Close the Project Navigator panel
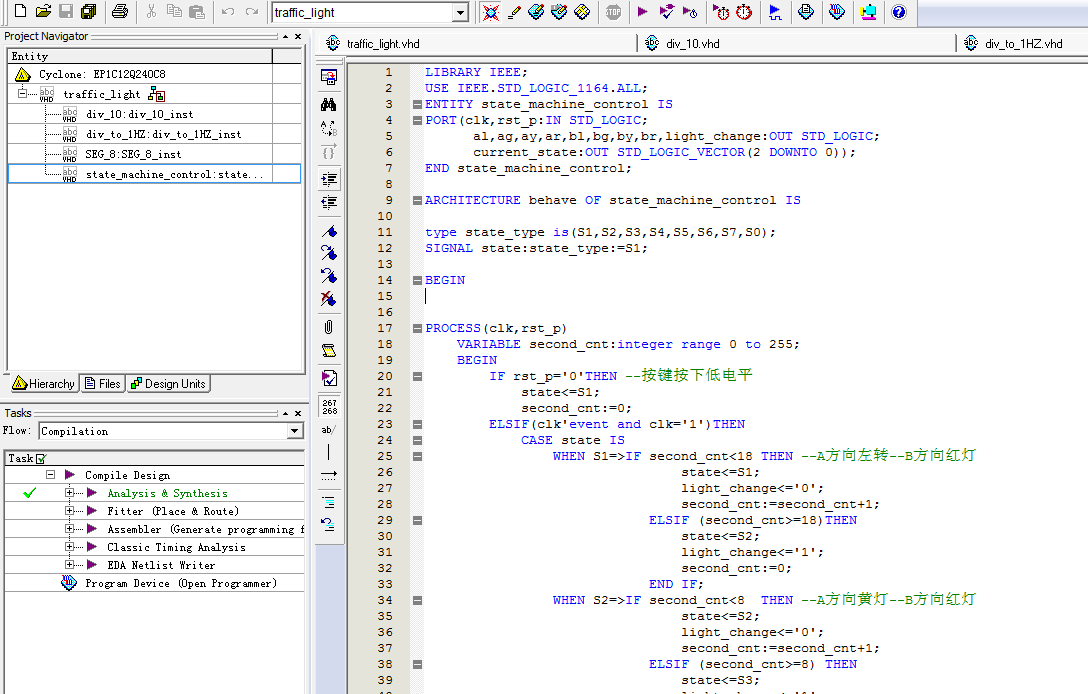Image resolution: width=1088 pixels, height=694 pixels. (297, 36)
